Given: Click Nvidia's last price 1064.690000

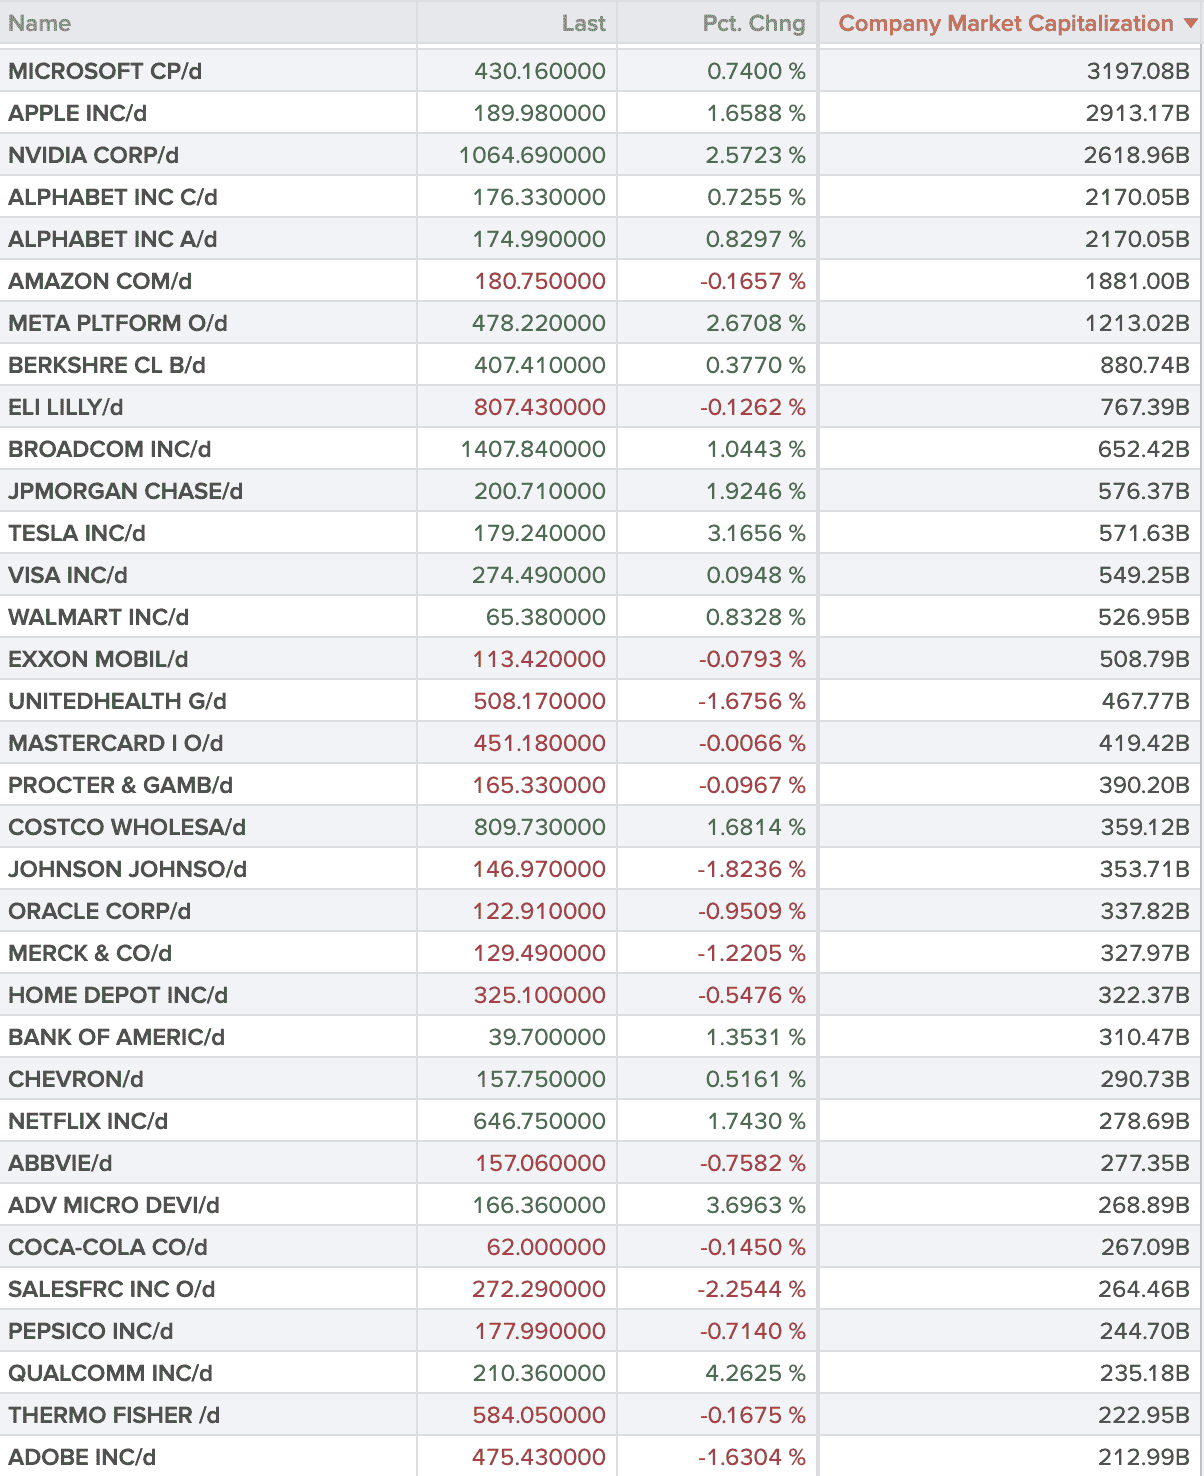Looking at the screenshot, I should tap(532, 155).
